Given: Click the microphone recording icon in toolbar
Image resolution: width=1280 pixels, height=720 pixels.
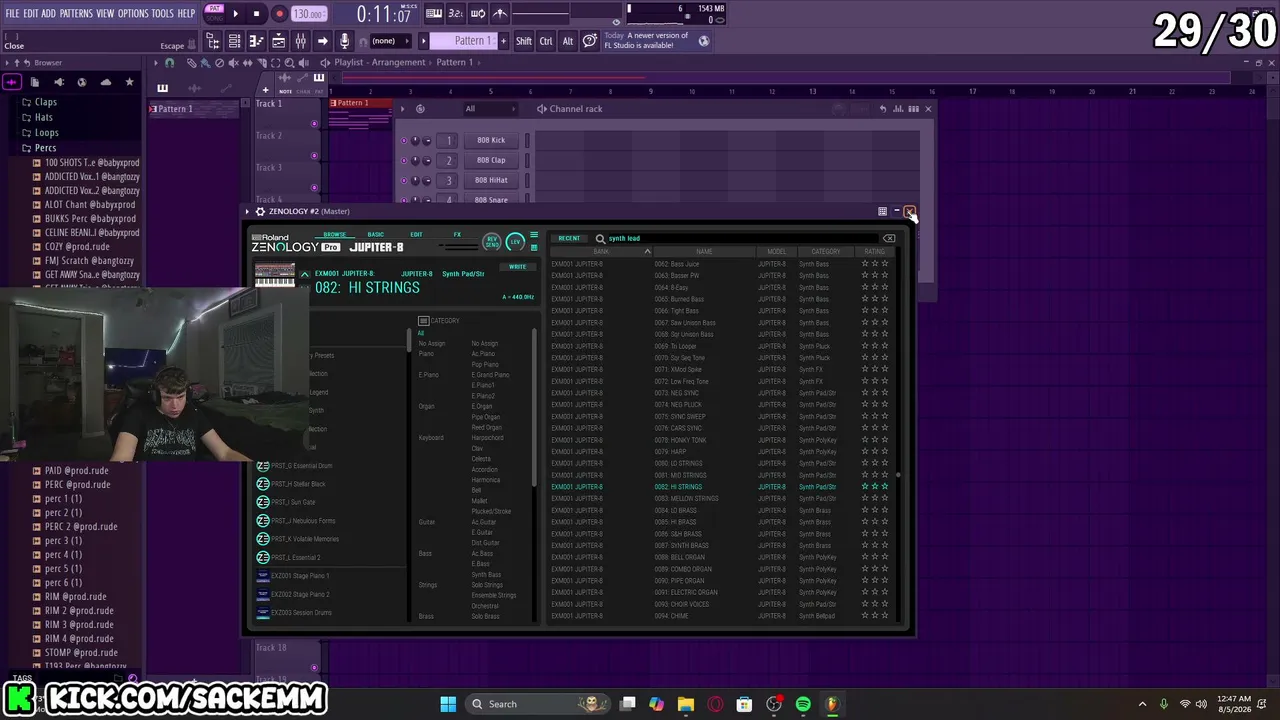Looking at the screenshot, I should click(344, 41).
